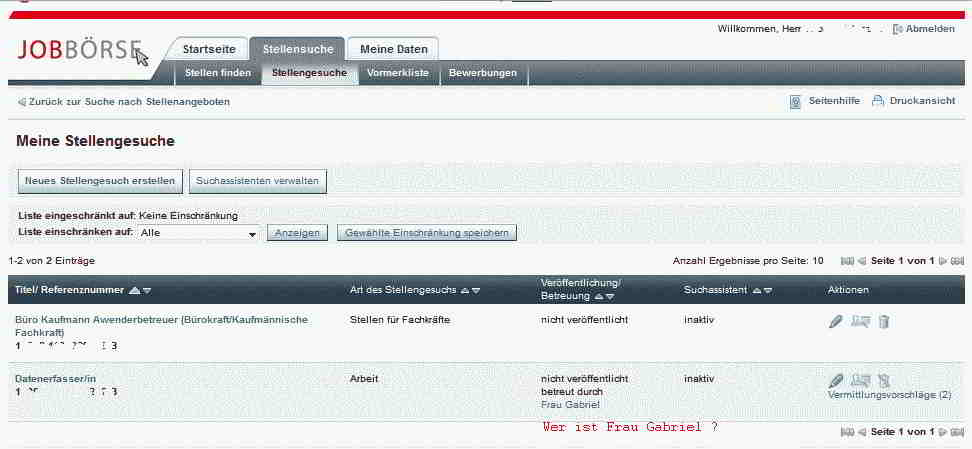
Task: Open the Druckansicht print view
Action: tap(878, 101)
